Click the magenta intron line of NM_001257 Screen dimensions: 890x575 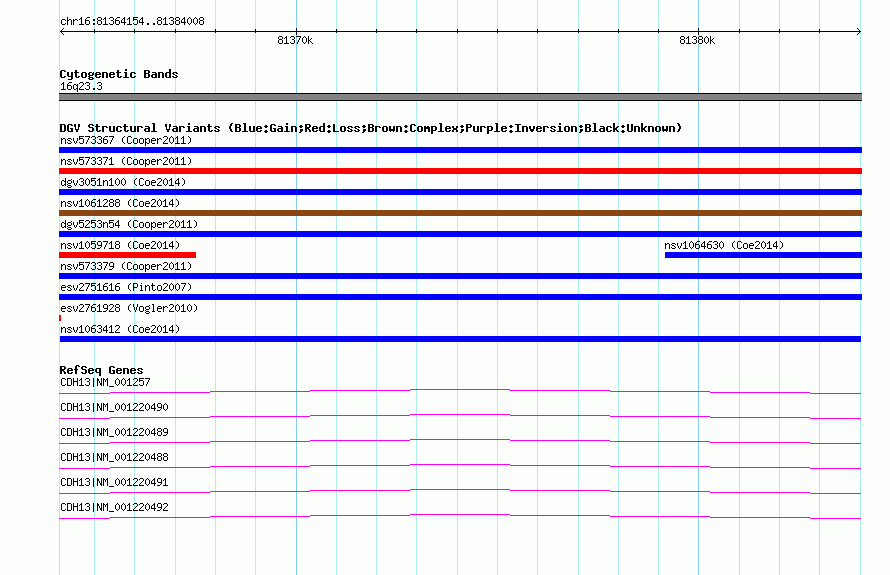(x=460, y=390)
